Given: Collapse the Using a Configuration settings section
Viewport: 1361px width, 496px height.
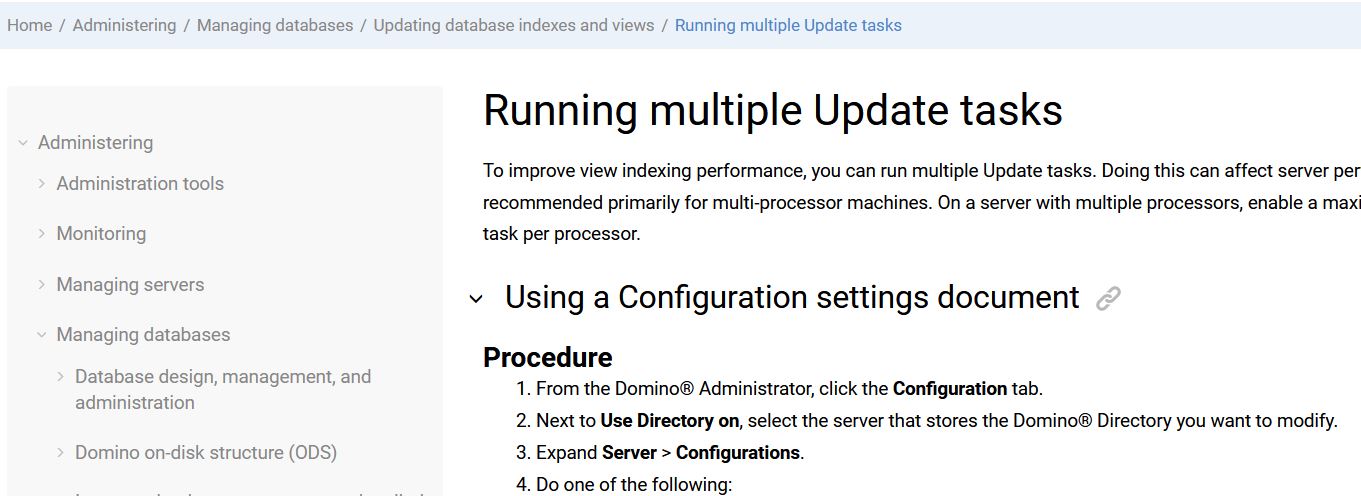Looking at the screenshot, I should click(x=477, y=299).
